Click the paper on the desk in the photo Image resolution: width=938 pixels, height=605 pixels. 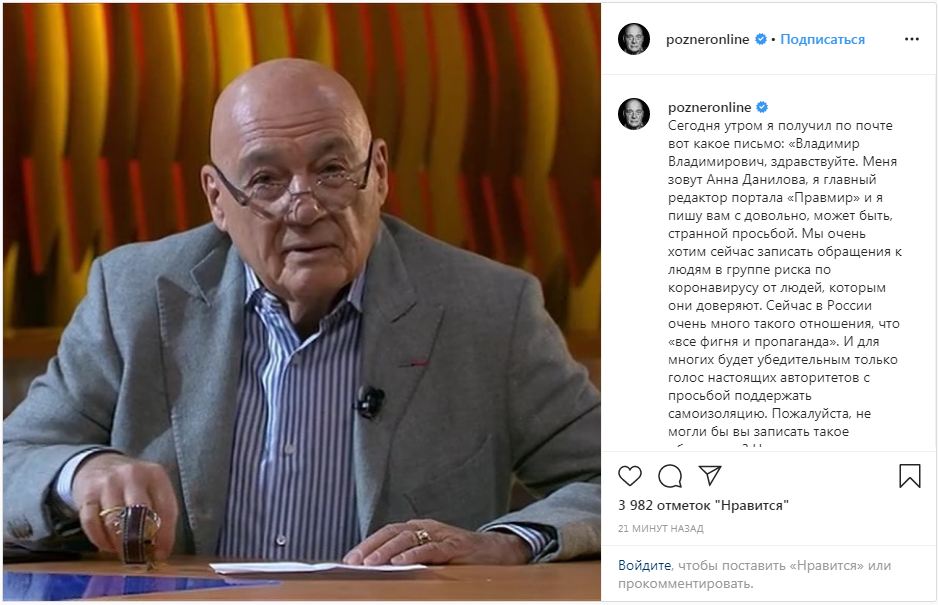coord(317,567)
